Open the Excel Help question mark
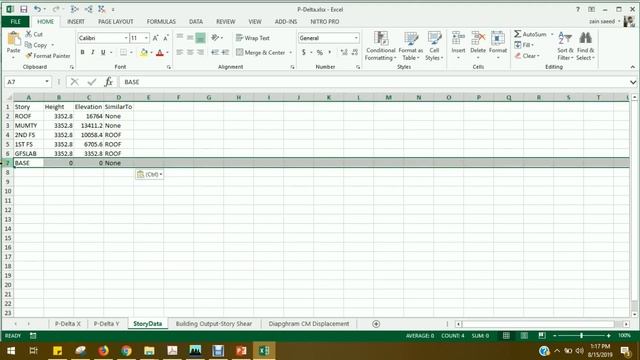The height and width of the screenshot is (360, 640). click(578, 9)
